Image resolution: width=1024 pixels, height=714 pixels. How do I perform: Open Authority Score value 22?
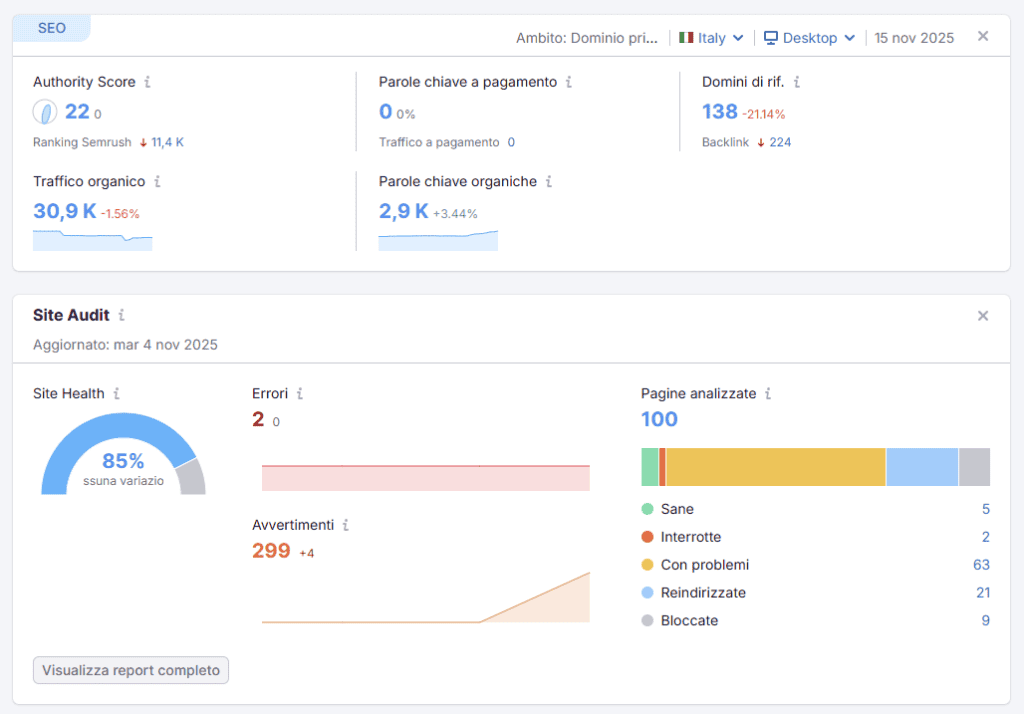coord(77,112)
